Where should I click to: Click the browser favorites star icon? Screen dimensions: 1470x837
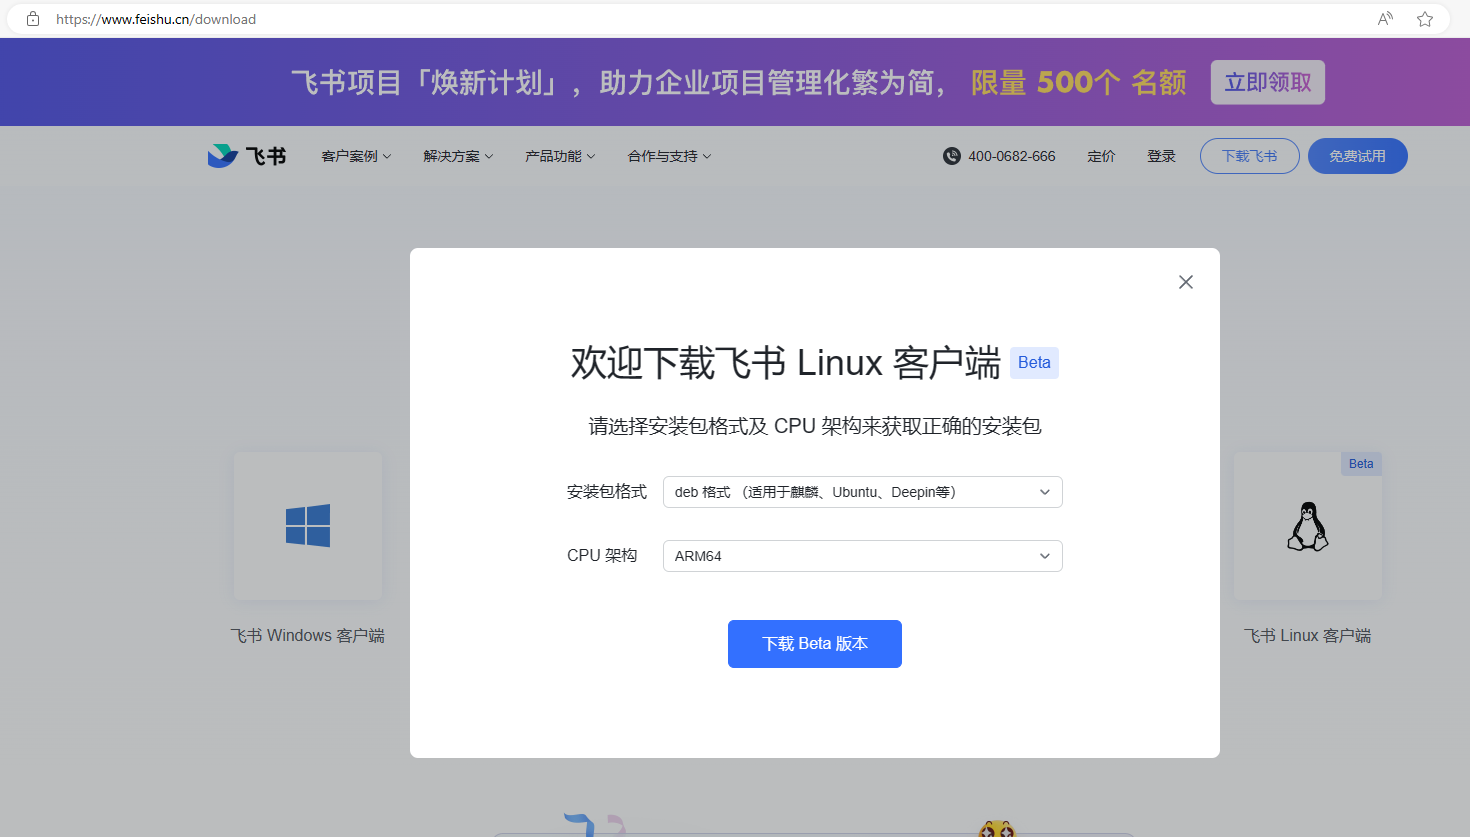[1425, 19]
